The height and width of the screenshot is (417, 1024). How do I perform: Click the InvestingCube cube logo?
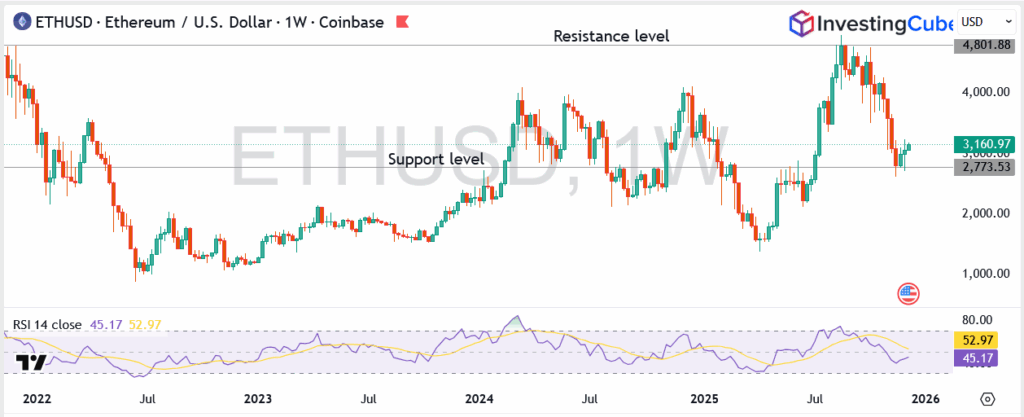pyautogui.click(x=804, y=22)
